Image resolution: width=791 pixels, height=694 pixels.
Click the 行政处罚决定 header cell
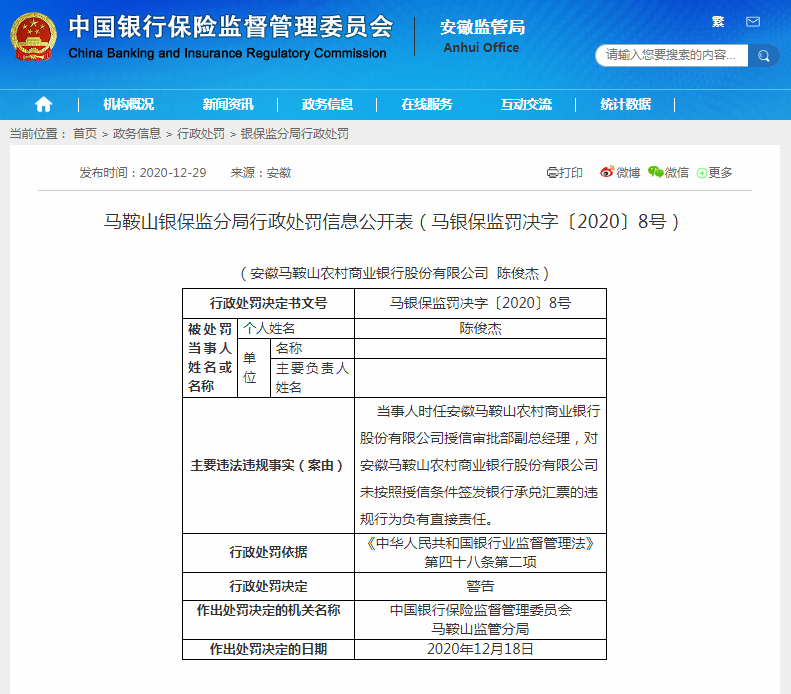pyautogui.click(x=268, y=586)
